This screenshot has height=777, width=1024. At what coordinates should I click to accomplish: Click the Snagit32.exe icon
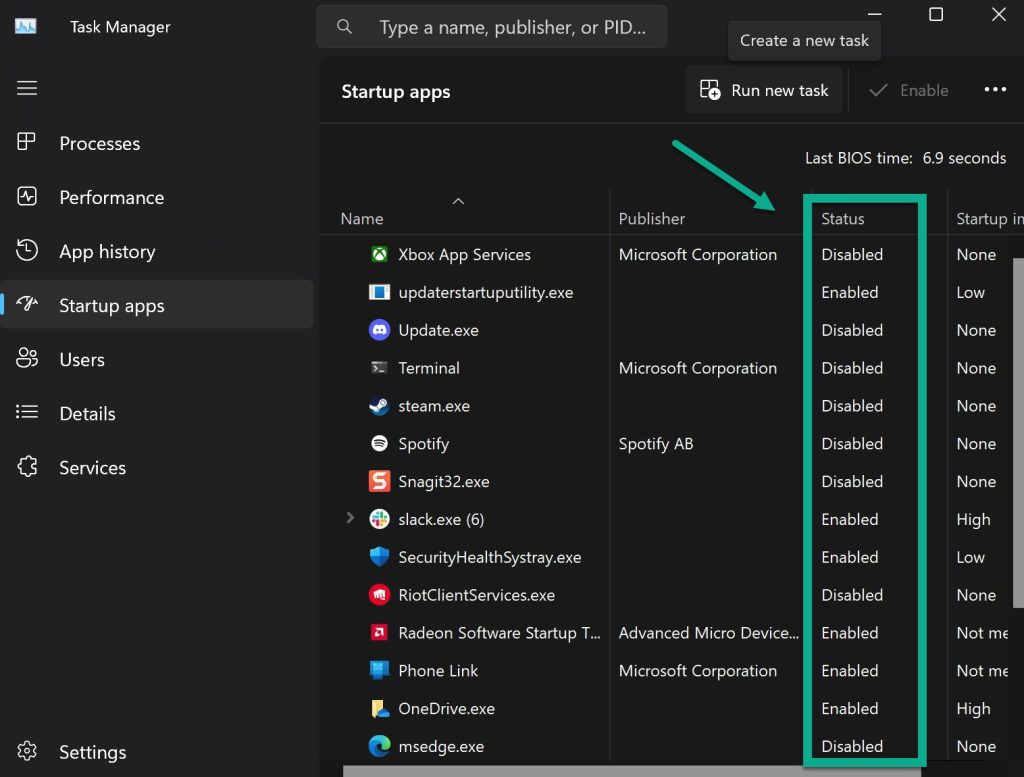coord(379,481)
